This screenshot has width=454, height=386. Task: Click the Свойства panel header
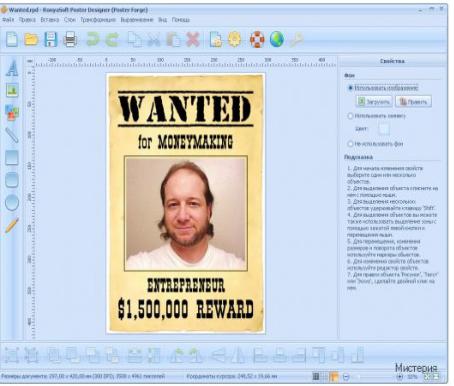[x=392, y=61]
